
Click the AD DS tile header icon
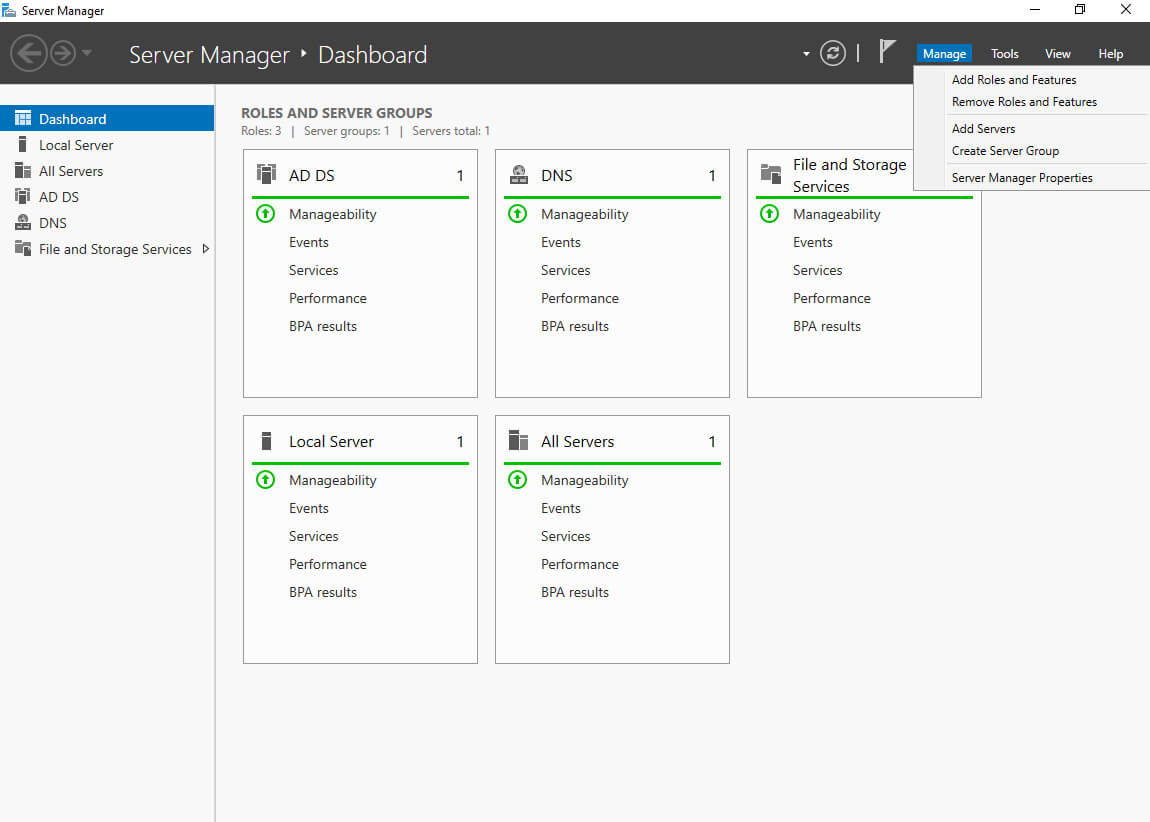pyautogui.click(x=266, y=174)
